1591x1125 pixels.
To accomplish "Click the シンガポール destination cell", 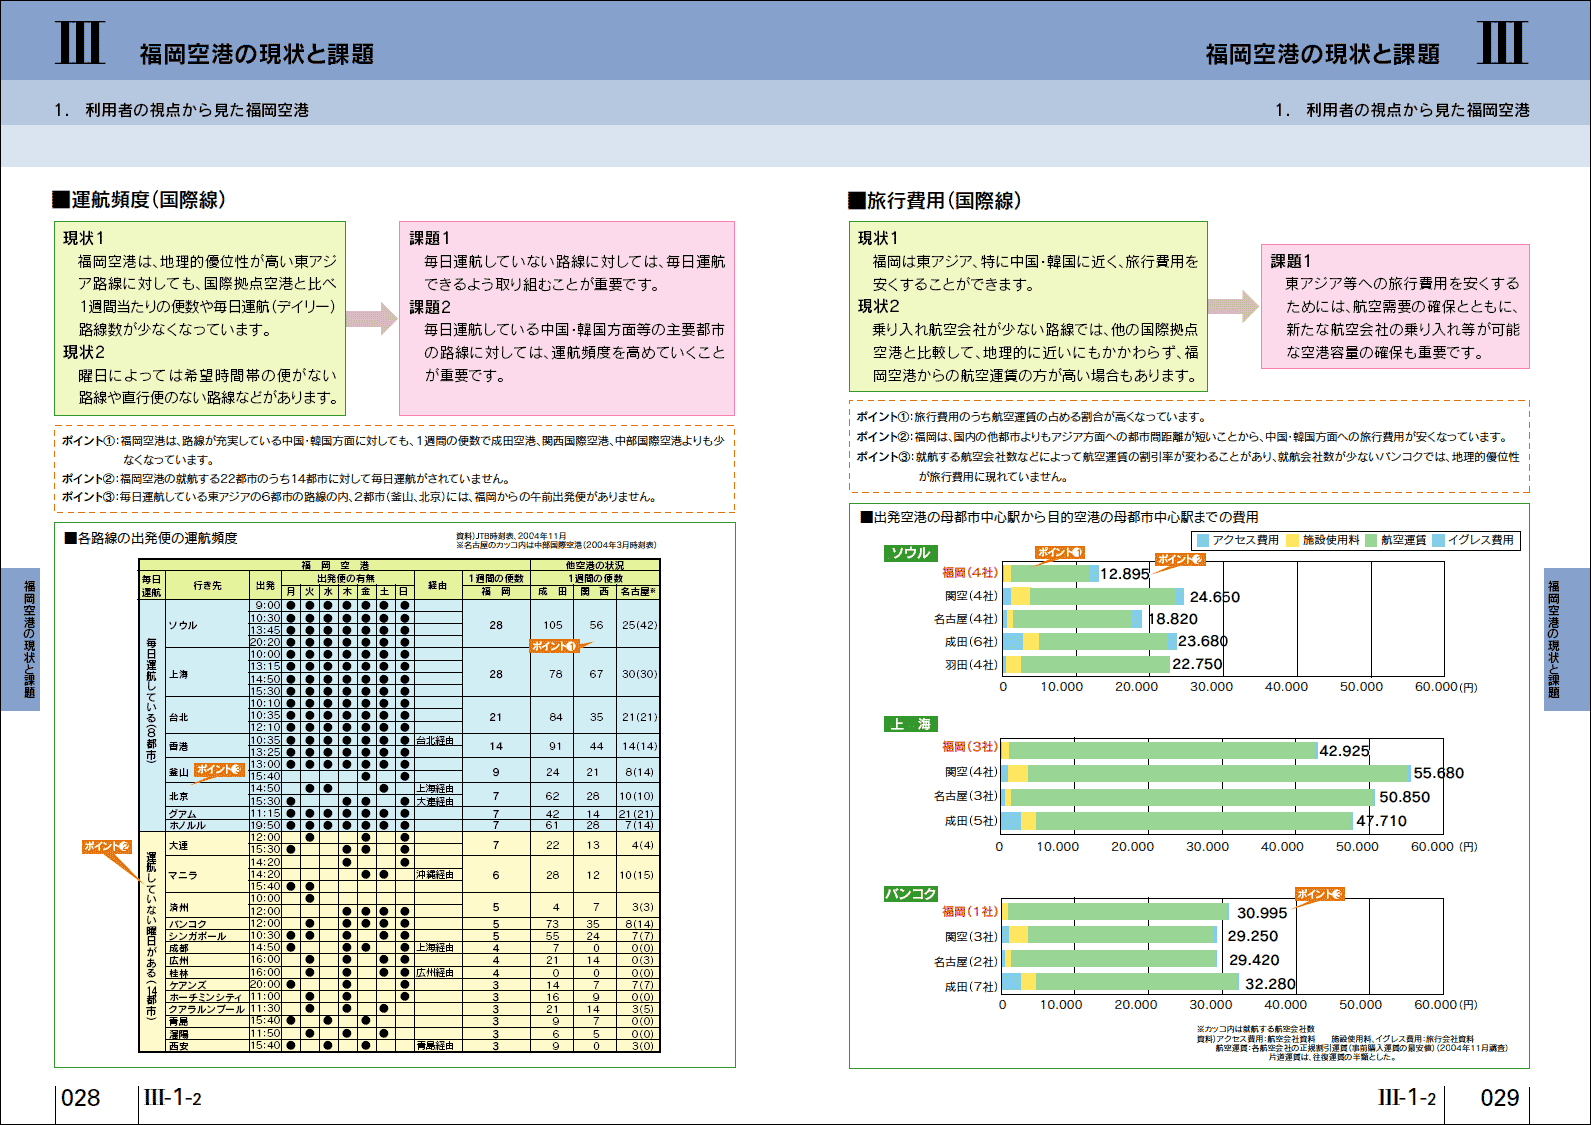I will pyautogui.click(x=206, y=937).
